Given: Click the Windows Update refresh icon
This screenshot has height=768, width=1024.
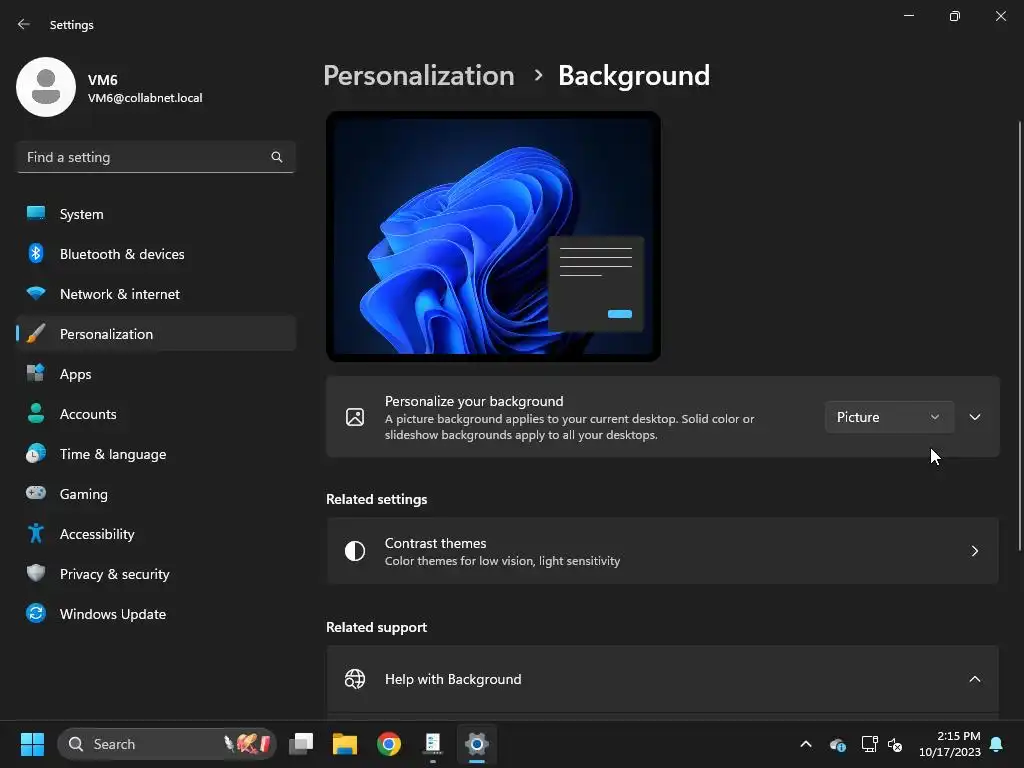Looking at the screenshot, I should [36, 613].
